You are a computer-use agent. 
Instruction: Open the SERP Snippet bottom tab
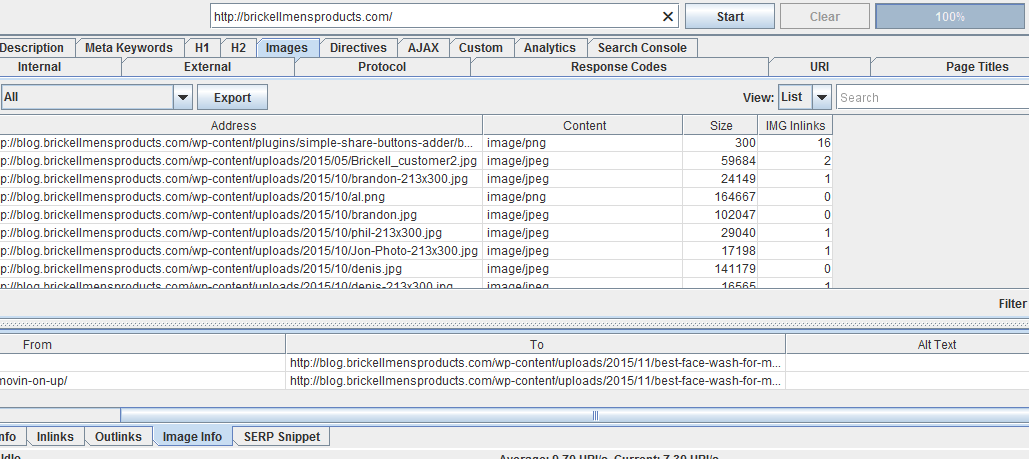click(282, 437)
